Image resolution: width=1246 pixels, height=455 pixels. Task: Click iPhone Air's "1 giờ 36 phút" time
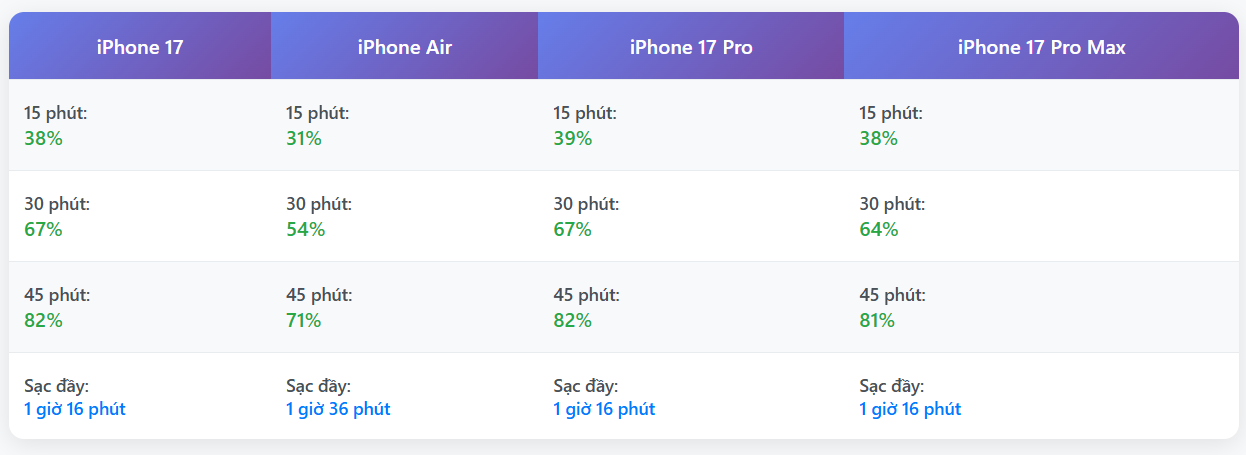(x=338, y=409)
